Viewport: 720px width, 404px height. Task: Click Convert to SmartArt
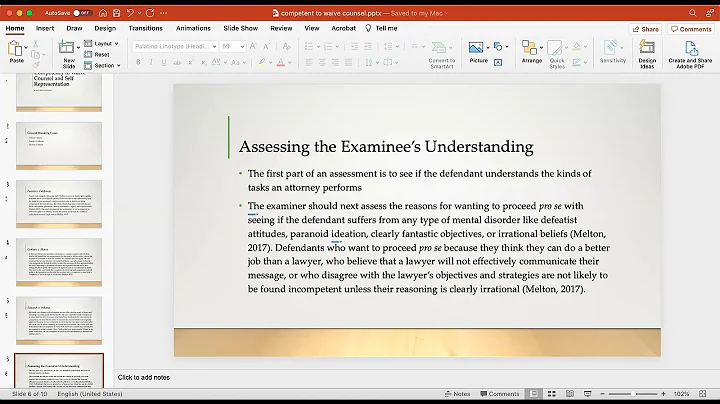click(441, 55)
